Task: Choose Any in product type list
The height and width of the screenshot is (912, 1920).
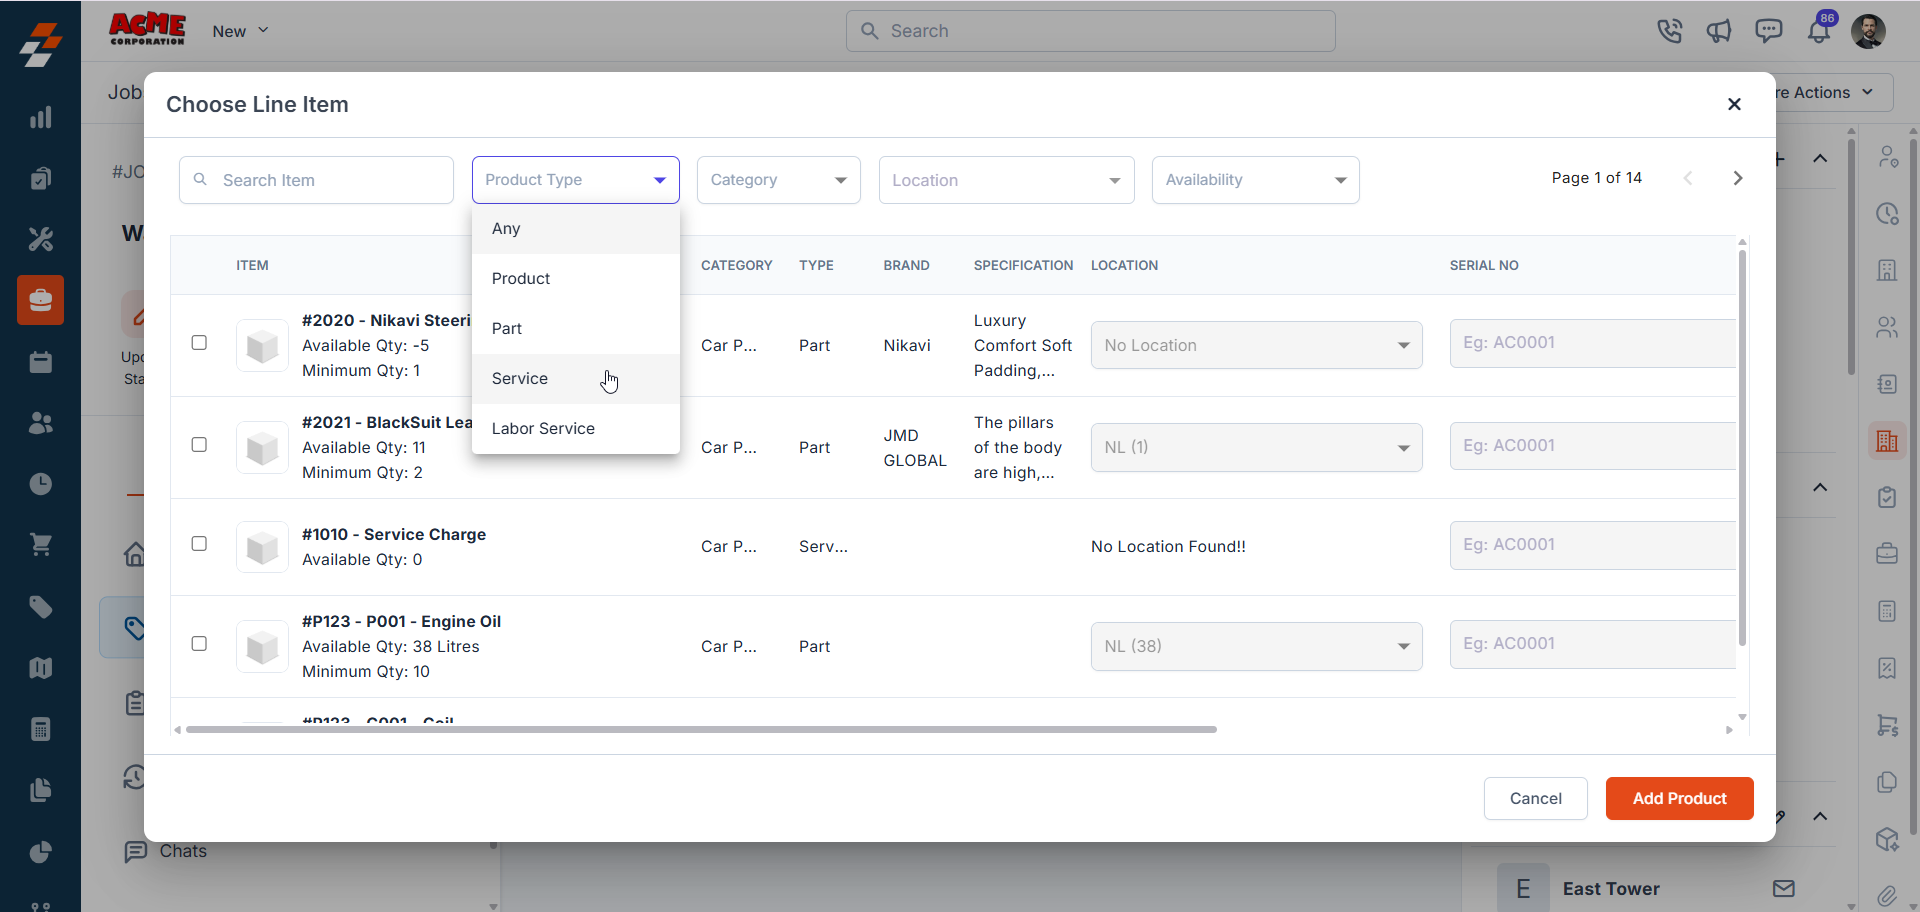Action: click(x=576, y=229)
